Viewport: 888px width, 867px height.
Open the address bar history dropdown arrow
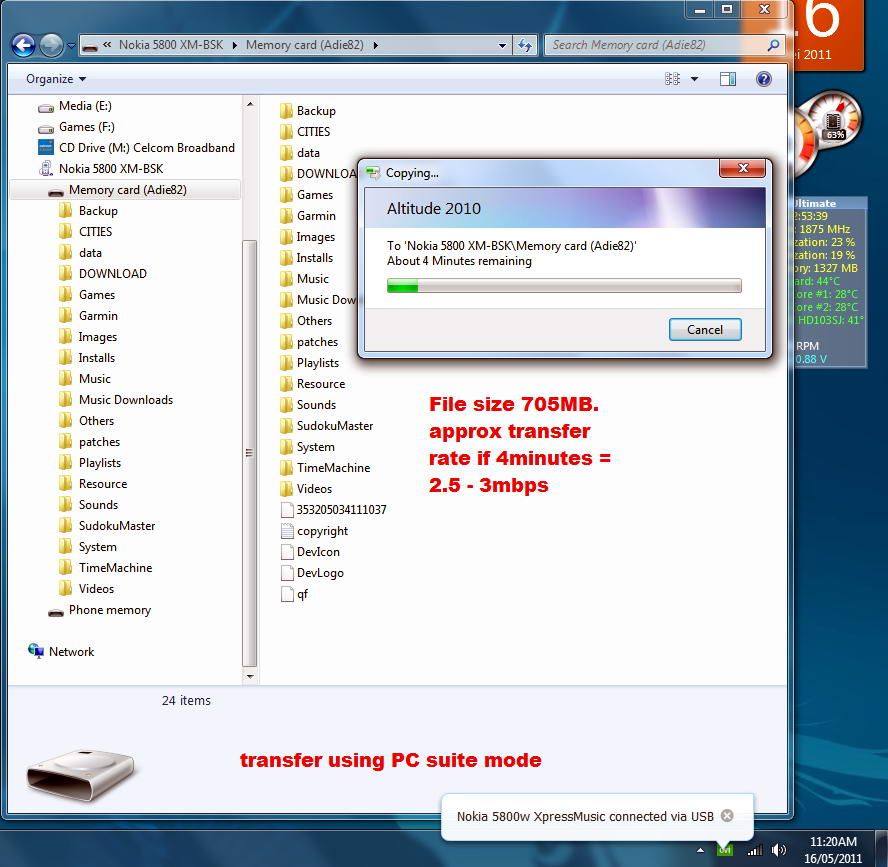pyautogui.click(x=502, y=45)
